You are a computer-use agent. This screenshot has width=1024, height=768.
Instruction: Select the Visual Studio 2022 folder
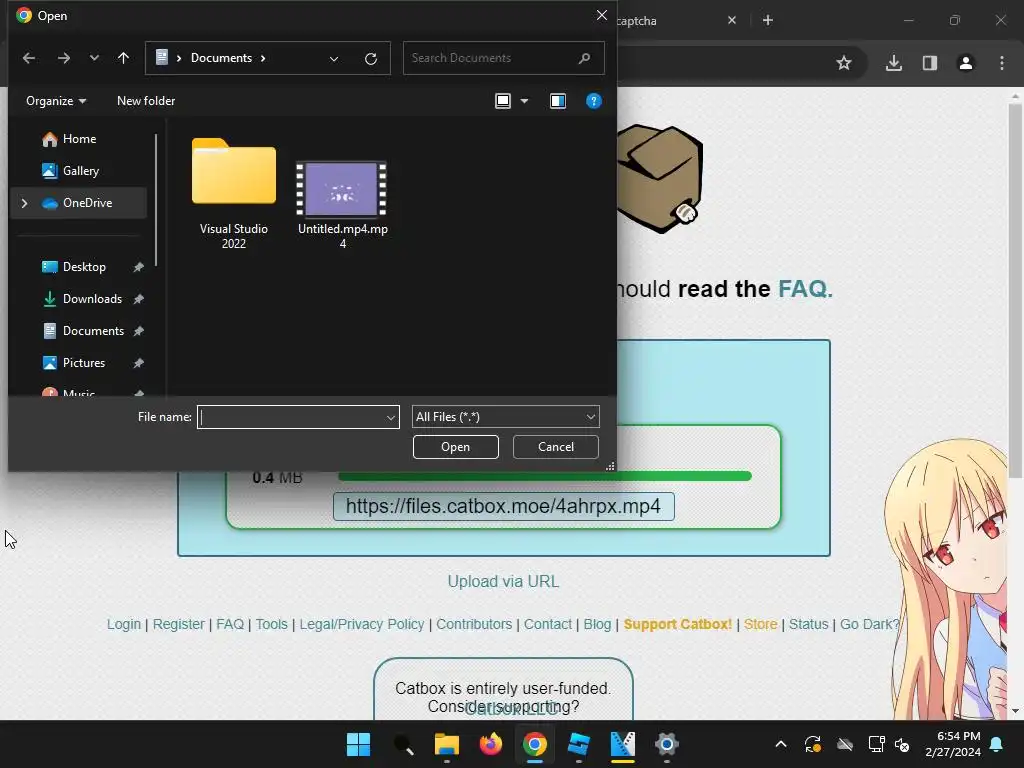234,194
